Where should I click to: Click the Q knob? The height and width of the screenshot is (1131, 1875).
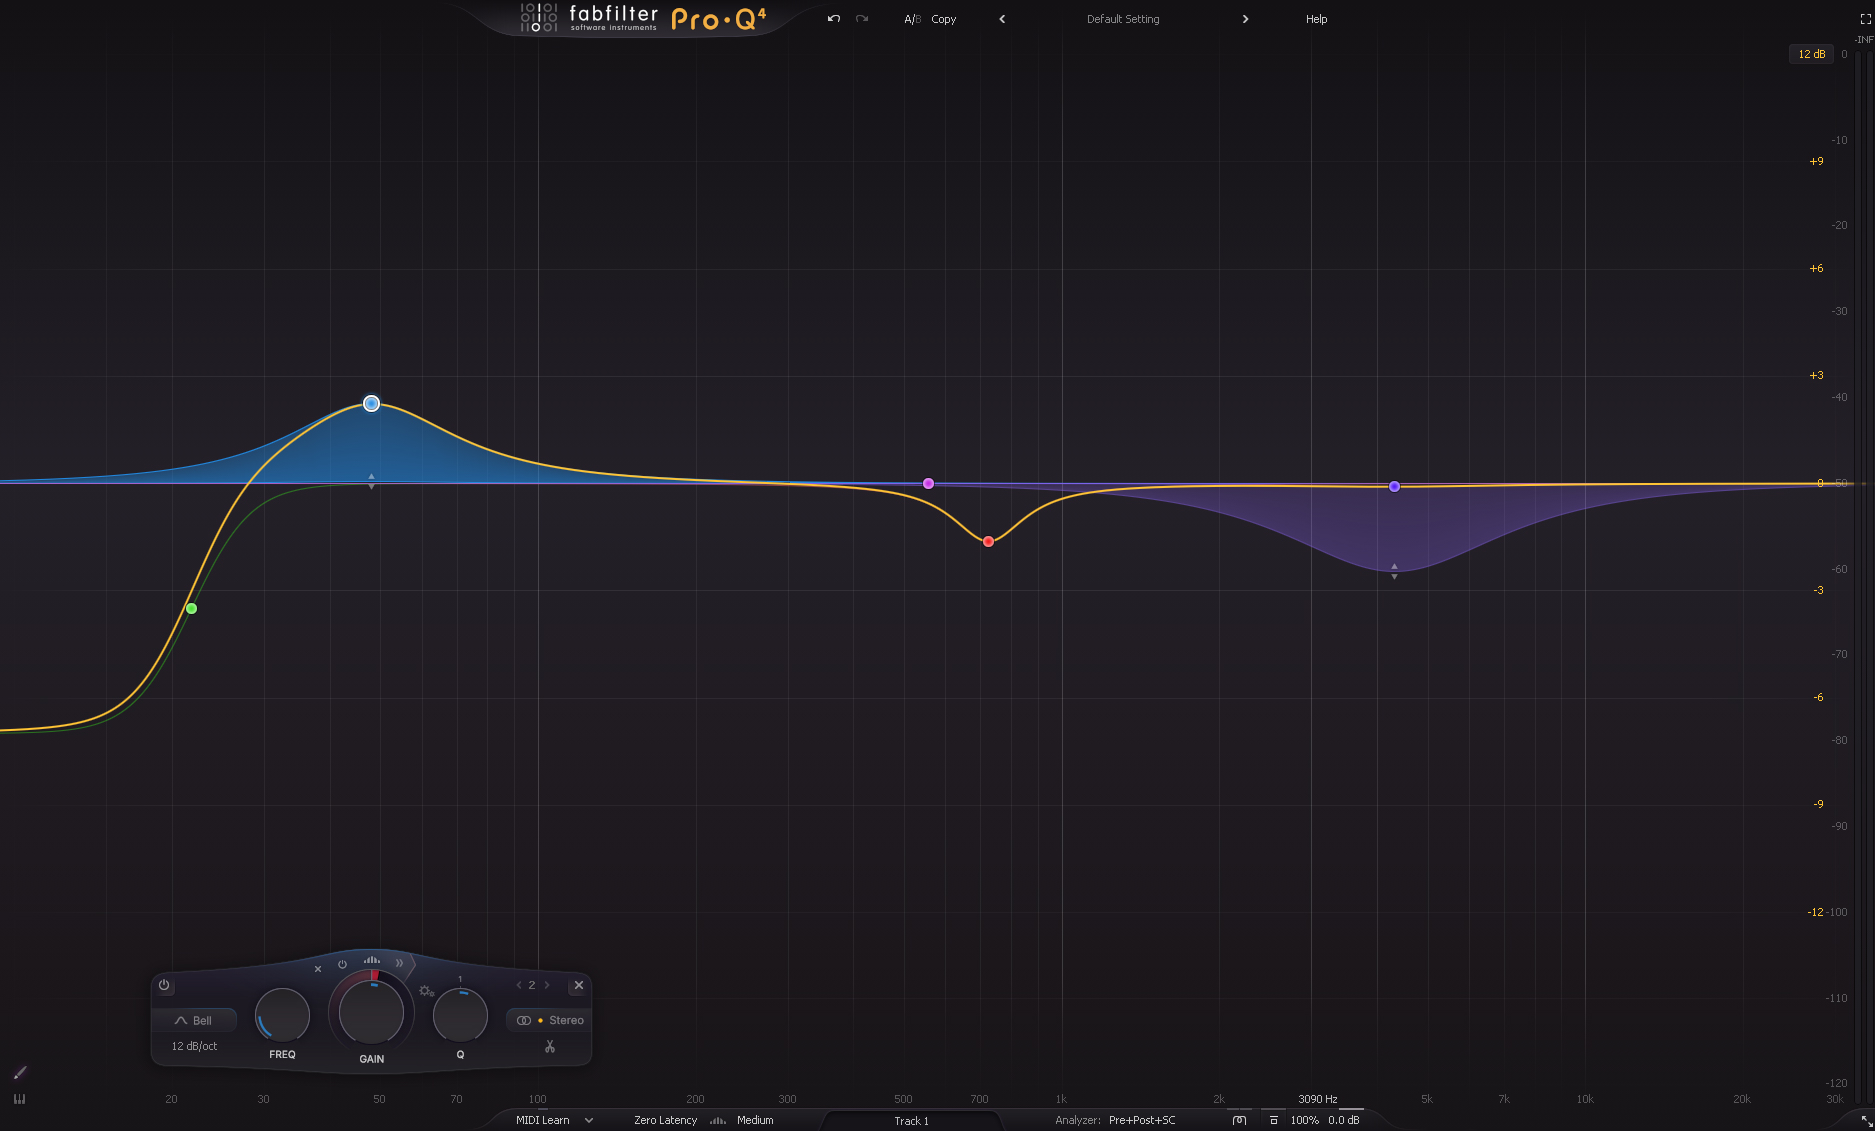pos(460,1015)
